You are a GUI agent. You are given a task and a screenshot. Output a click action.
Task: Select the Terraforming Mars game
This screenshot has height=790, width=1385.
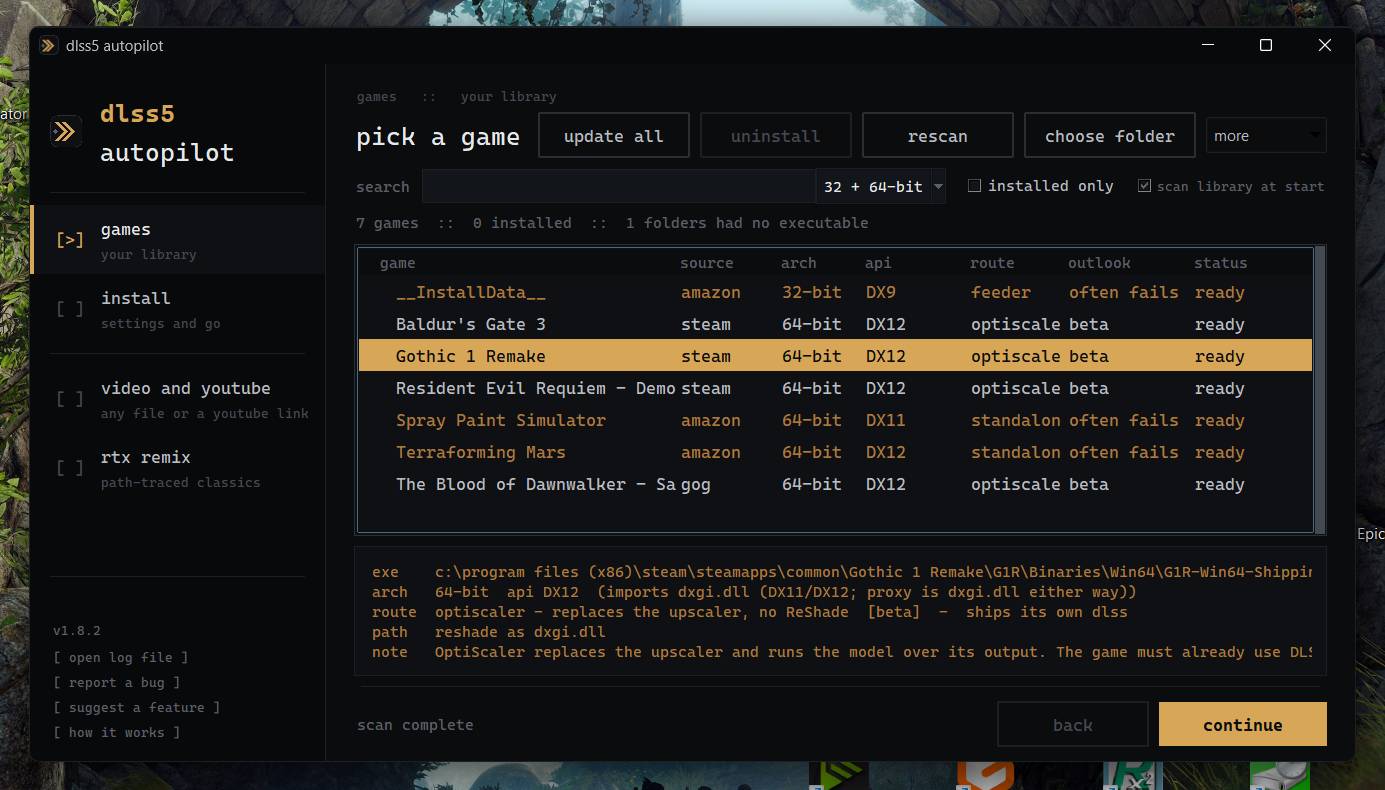tap(835, 452)
